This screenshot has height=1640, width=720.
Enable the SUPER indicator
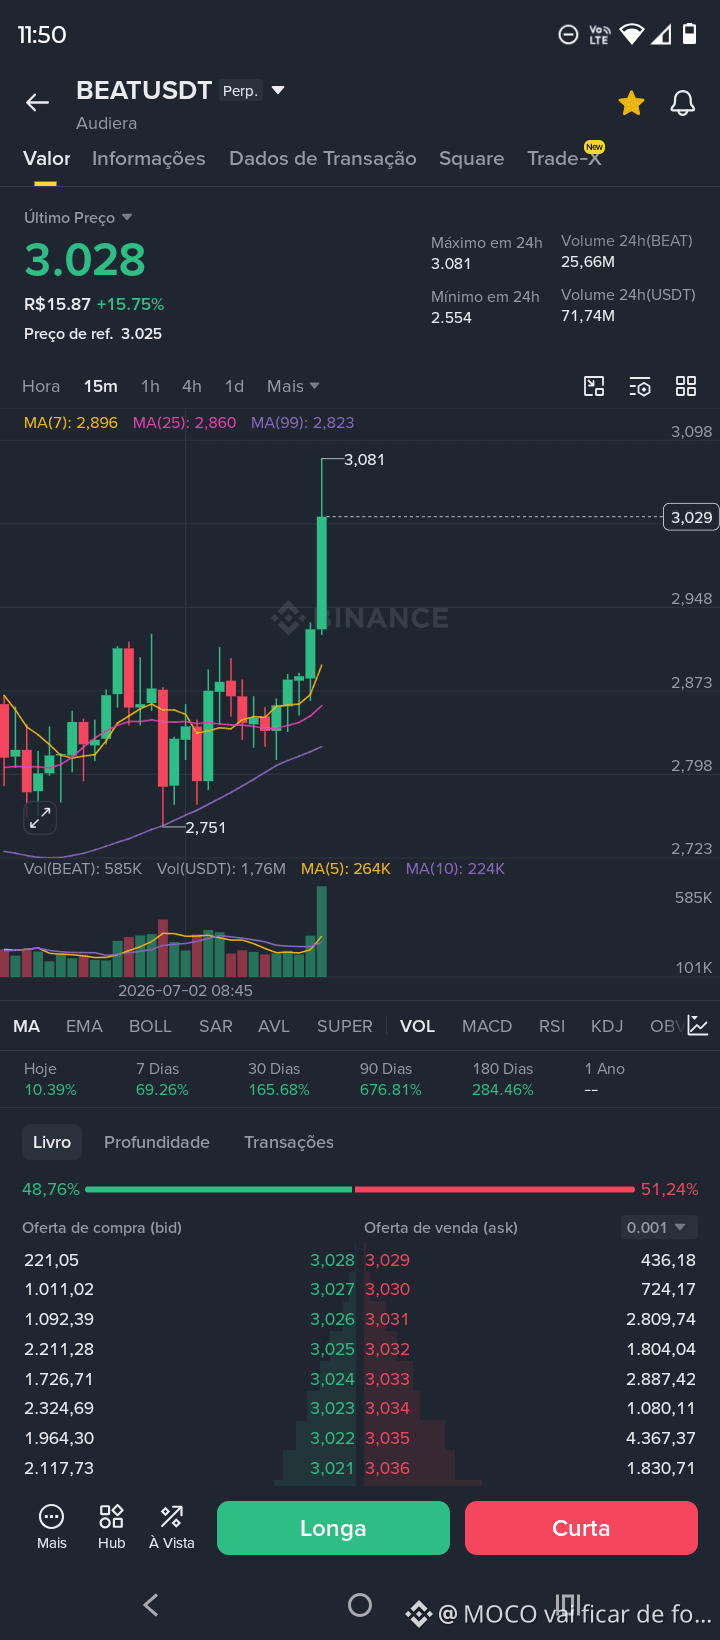tap(344, 1026)
